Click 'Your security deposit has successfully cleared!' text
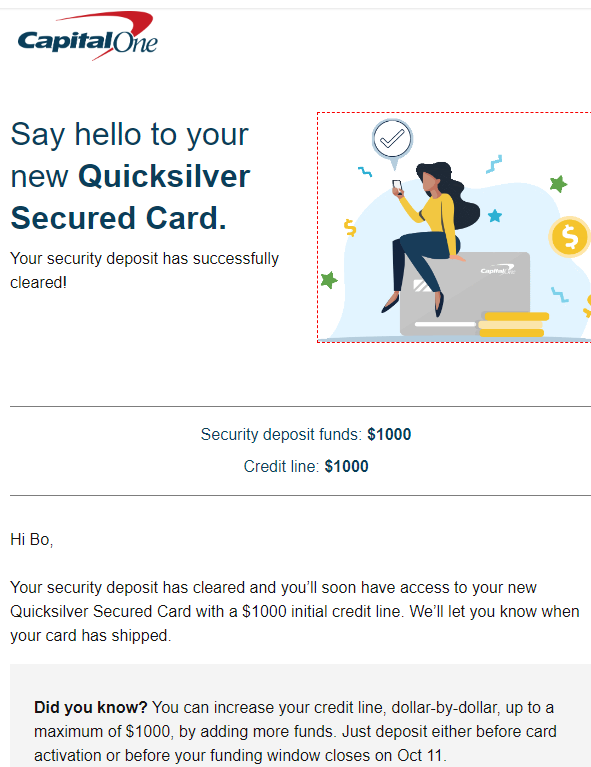The image size is (591, 767). click(x=145, y=270)
